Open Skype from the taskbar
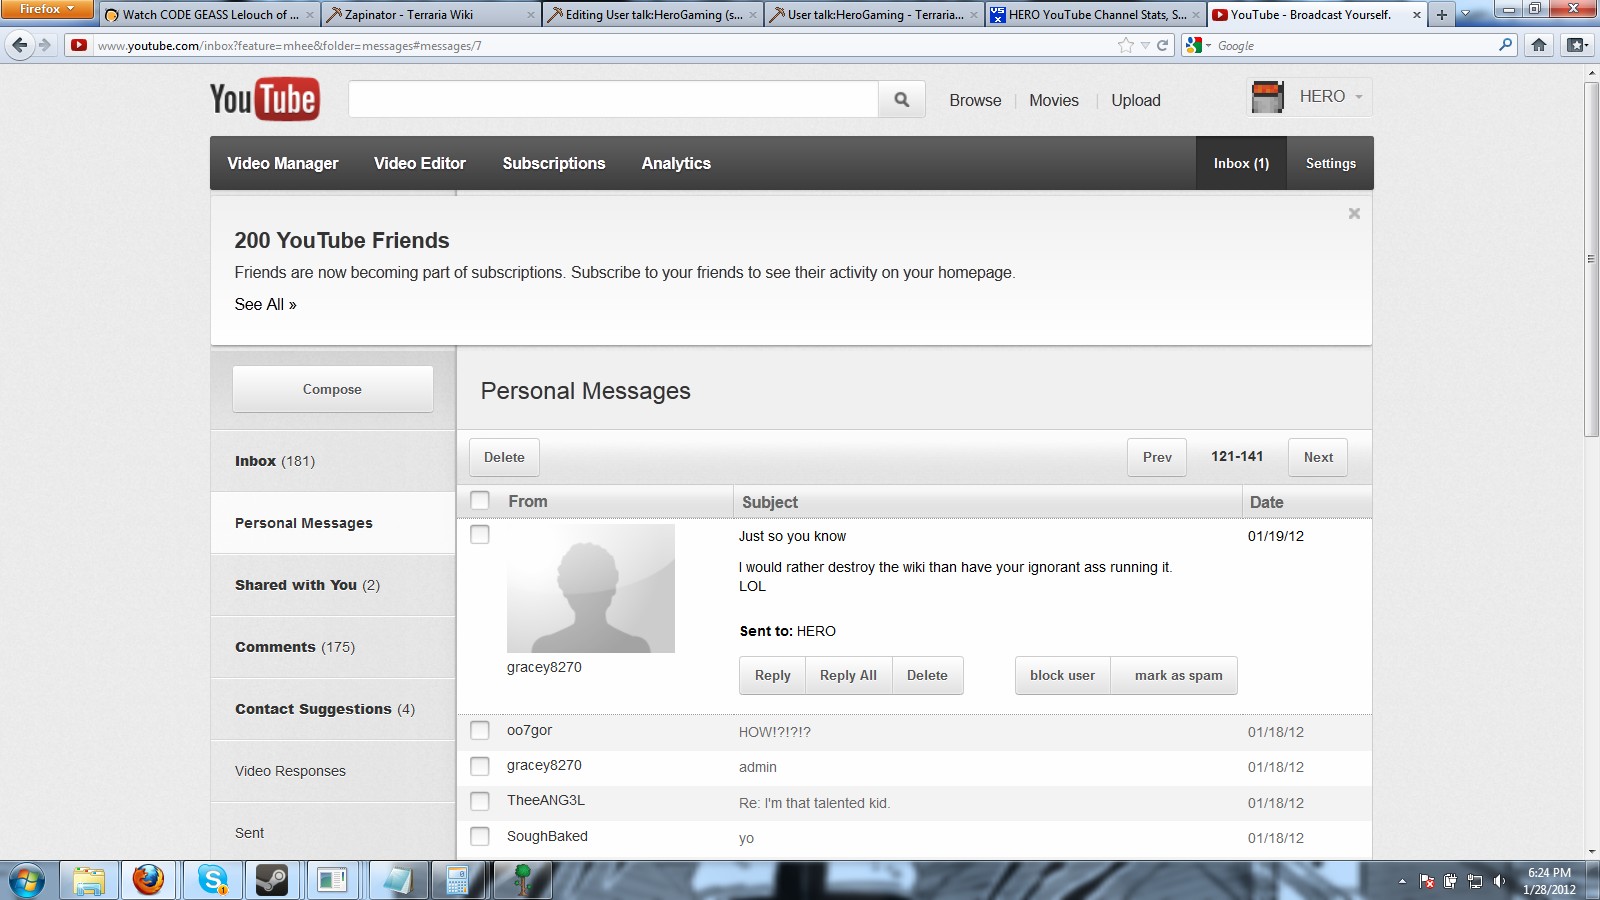Image resolution: width=1600 pixels, height=900 pixels. pyautogui.click(x=215, y=881)
